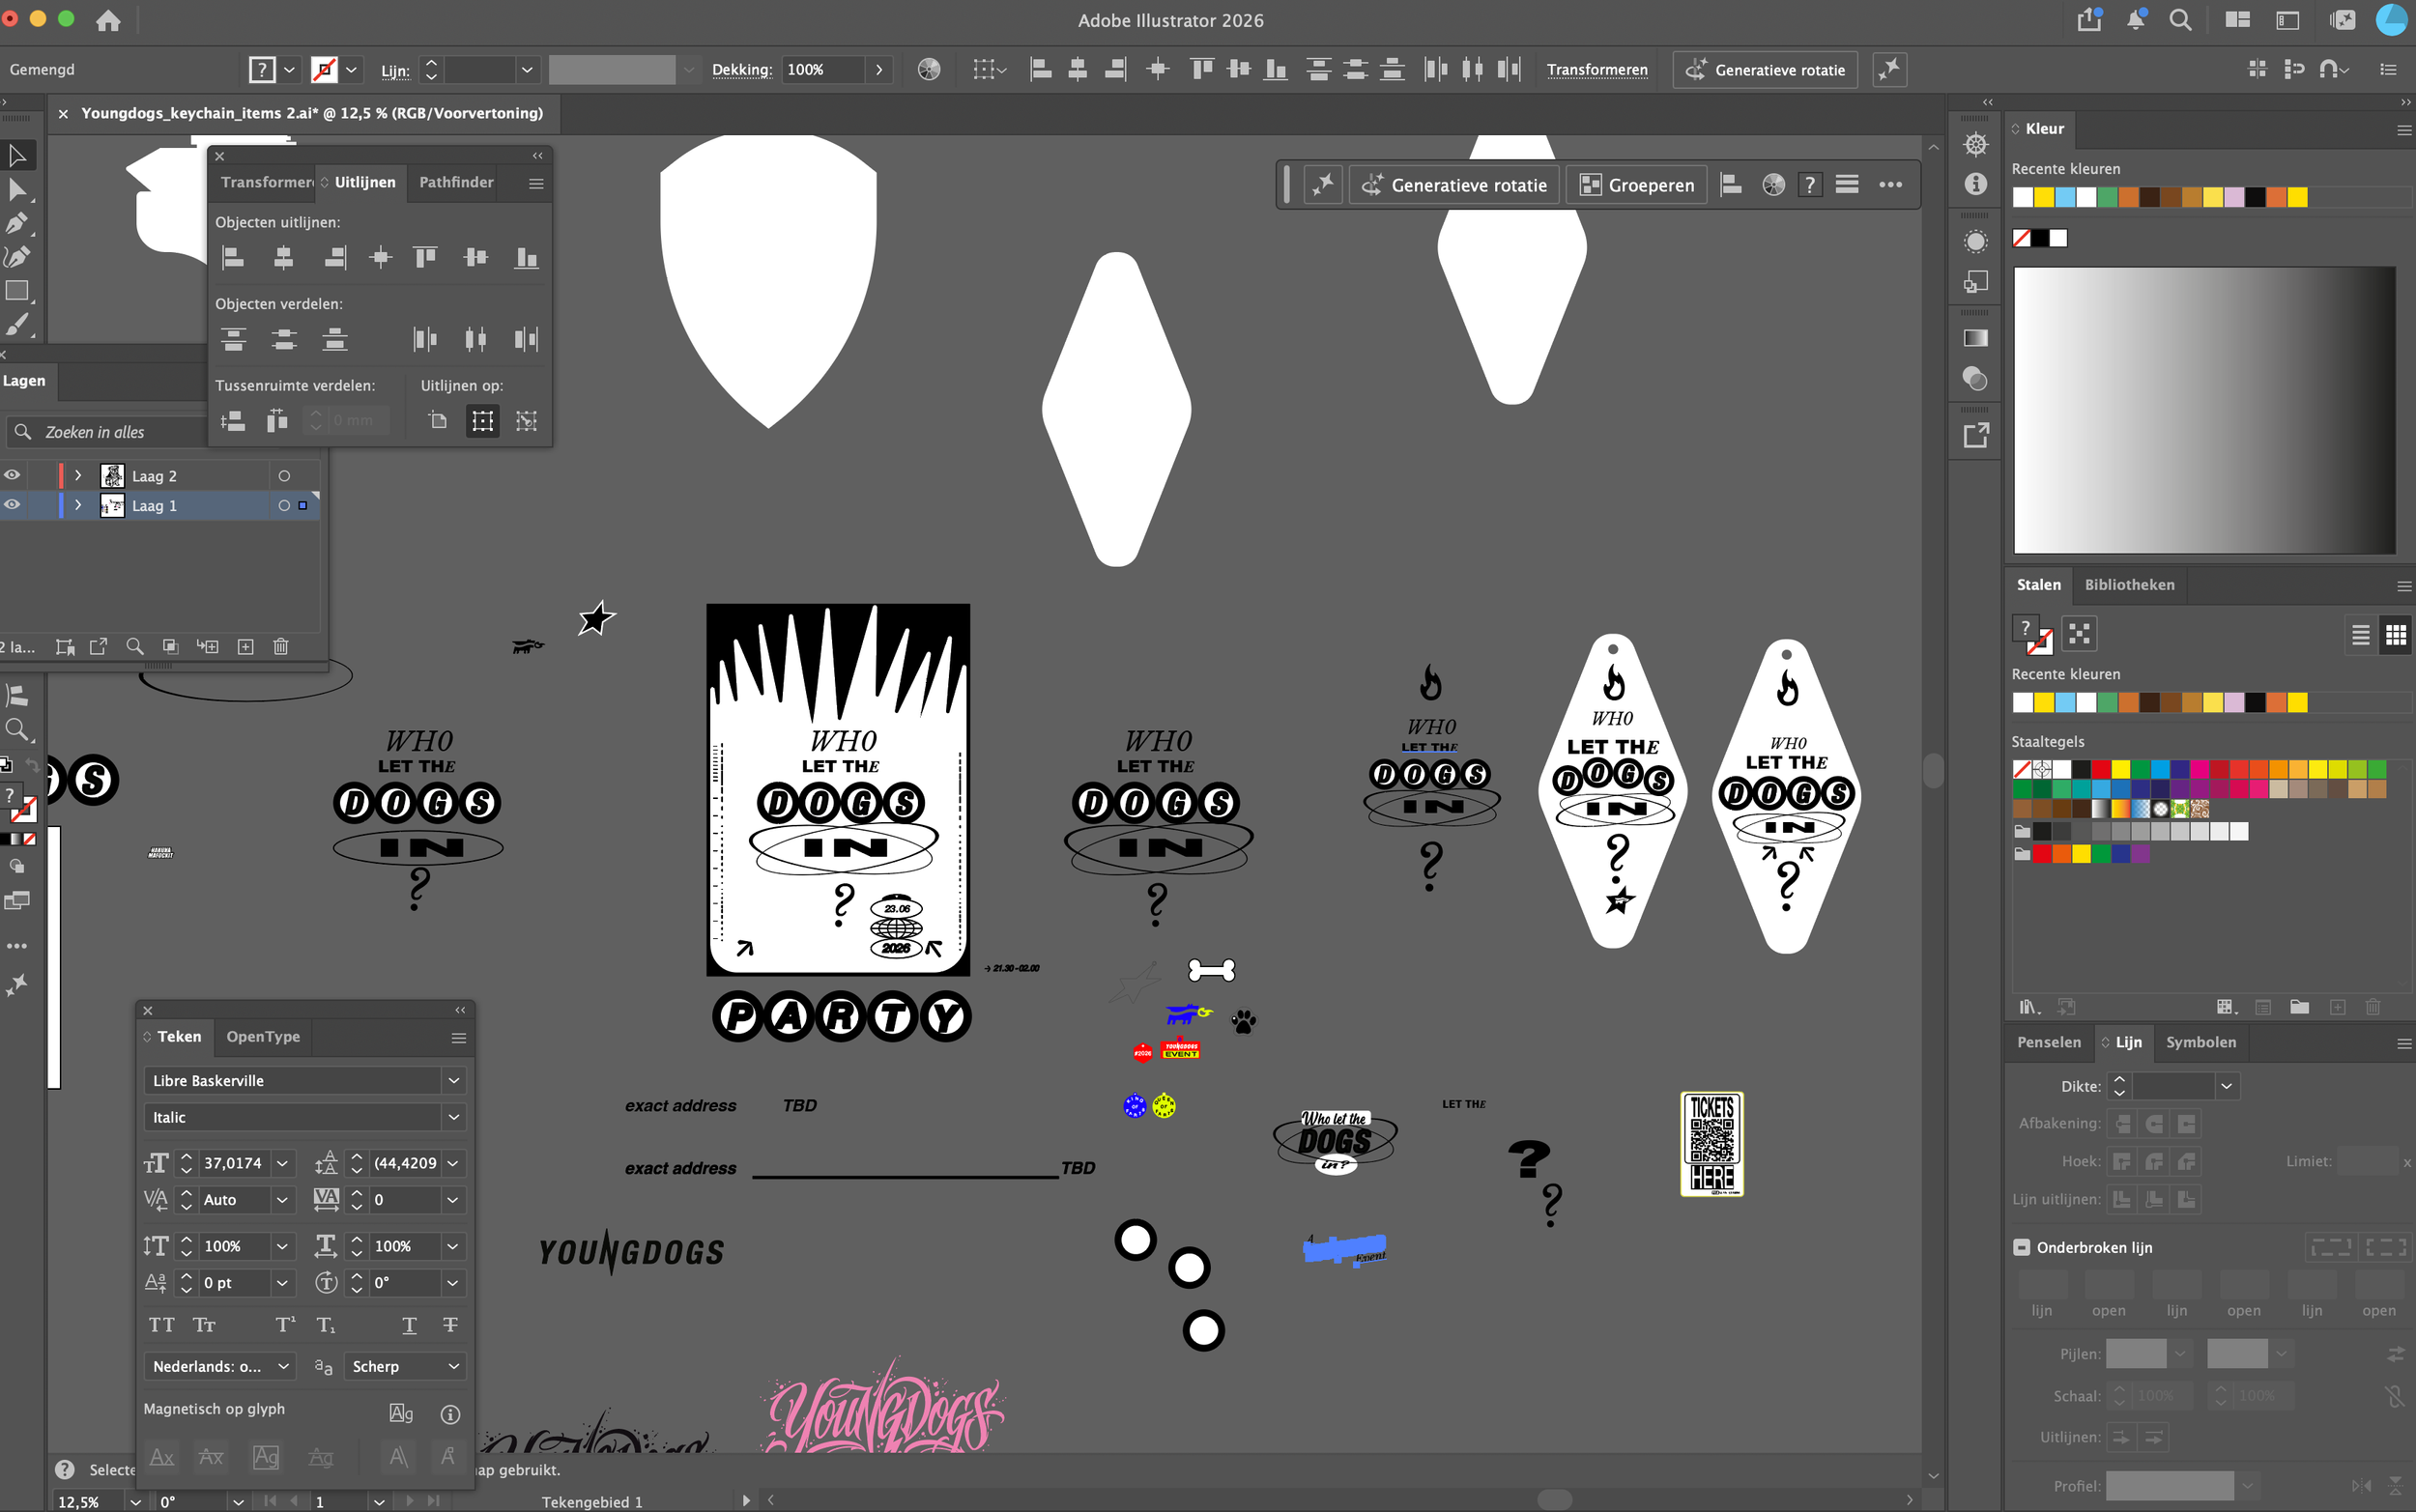This screenshot has height=1512, width=2416.
Task: Open the Share document icon
Action: point(2089,20)
